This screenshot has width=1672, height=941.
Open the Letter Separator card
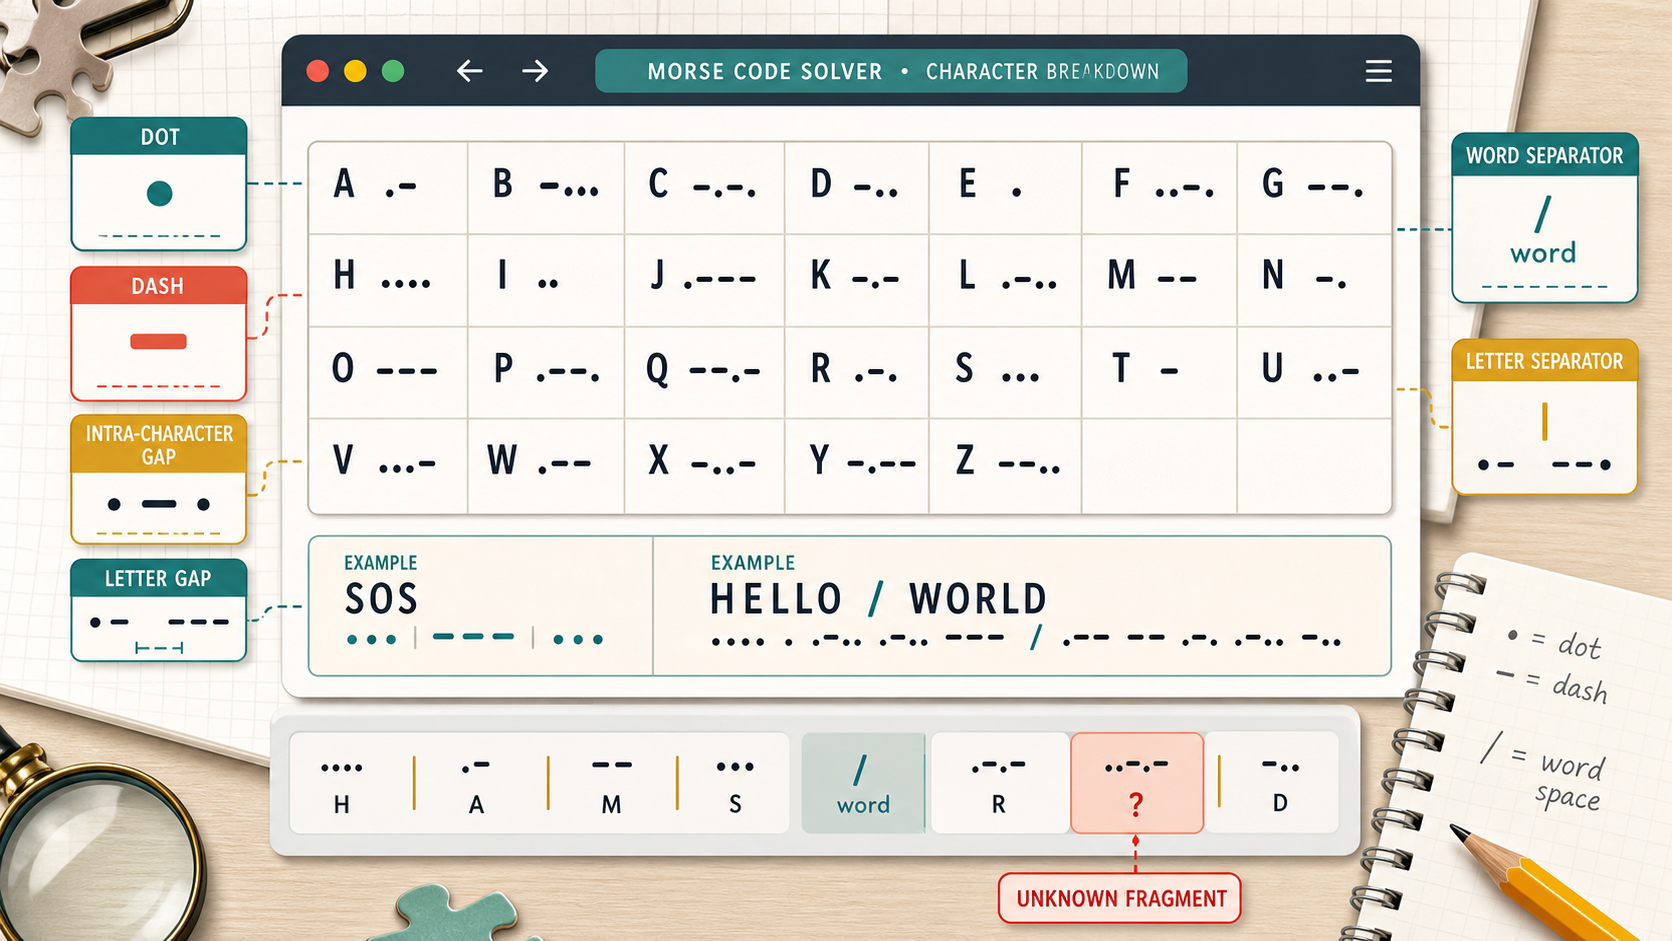coord(1544,417)
